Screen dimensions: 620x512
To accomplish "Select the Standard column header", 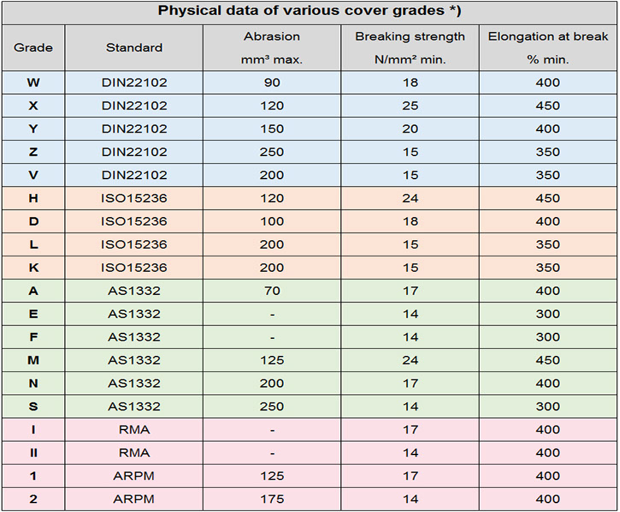I will (134, 47).
